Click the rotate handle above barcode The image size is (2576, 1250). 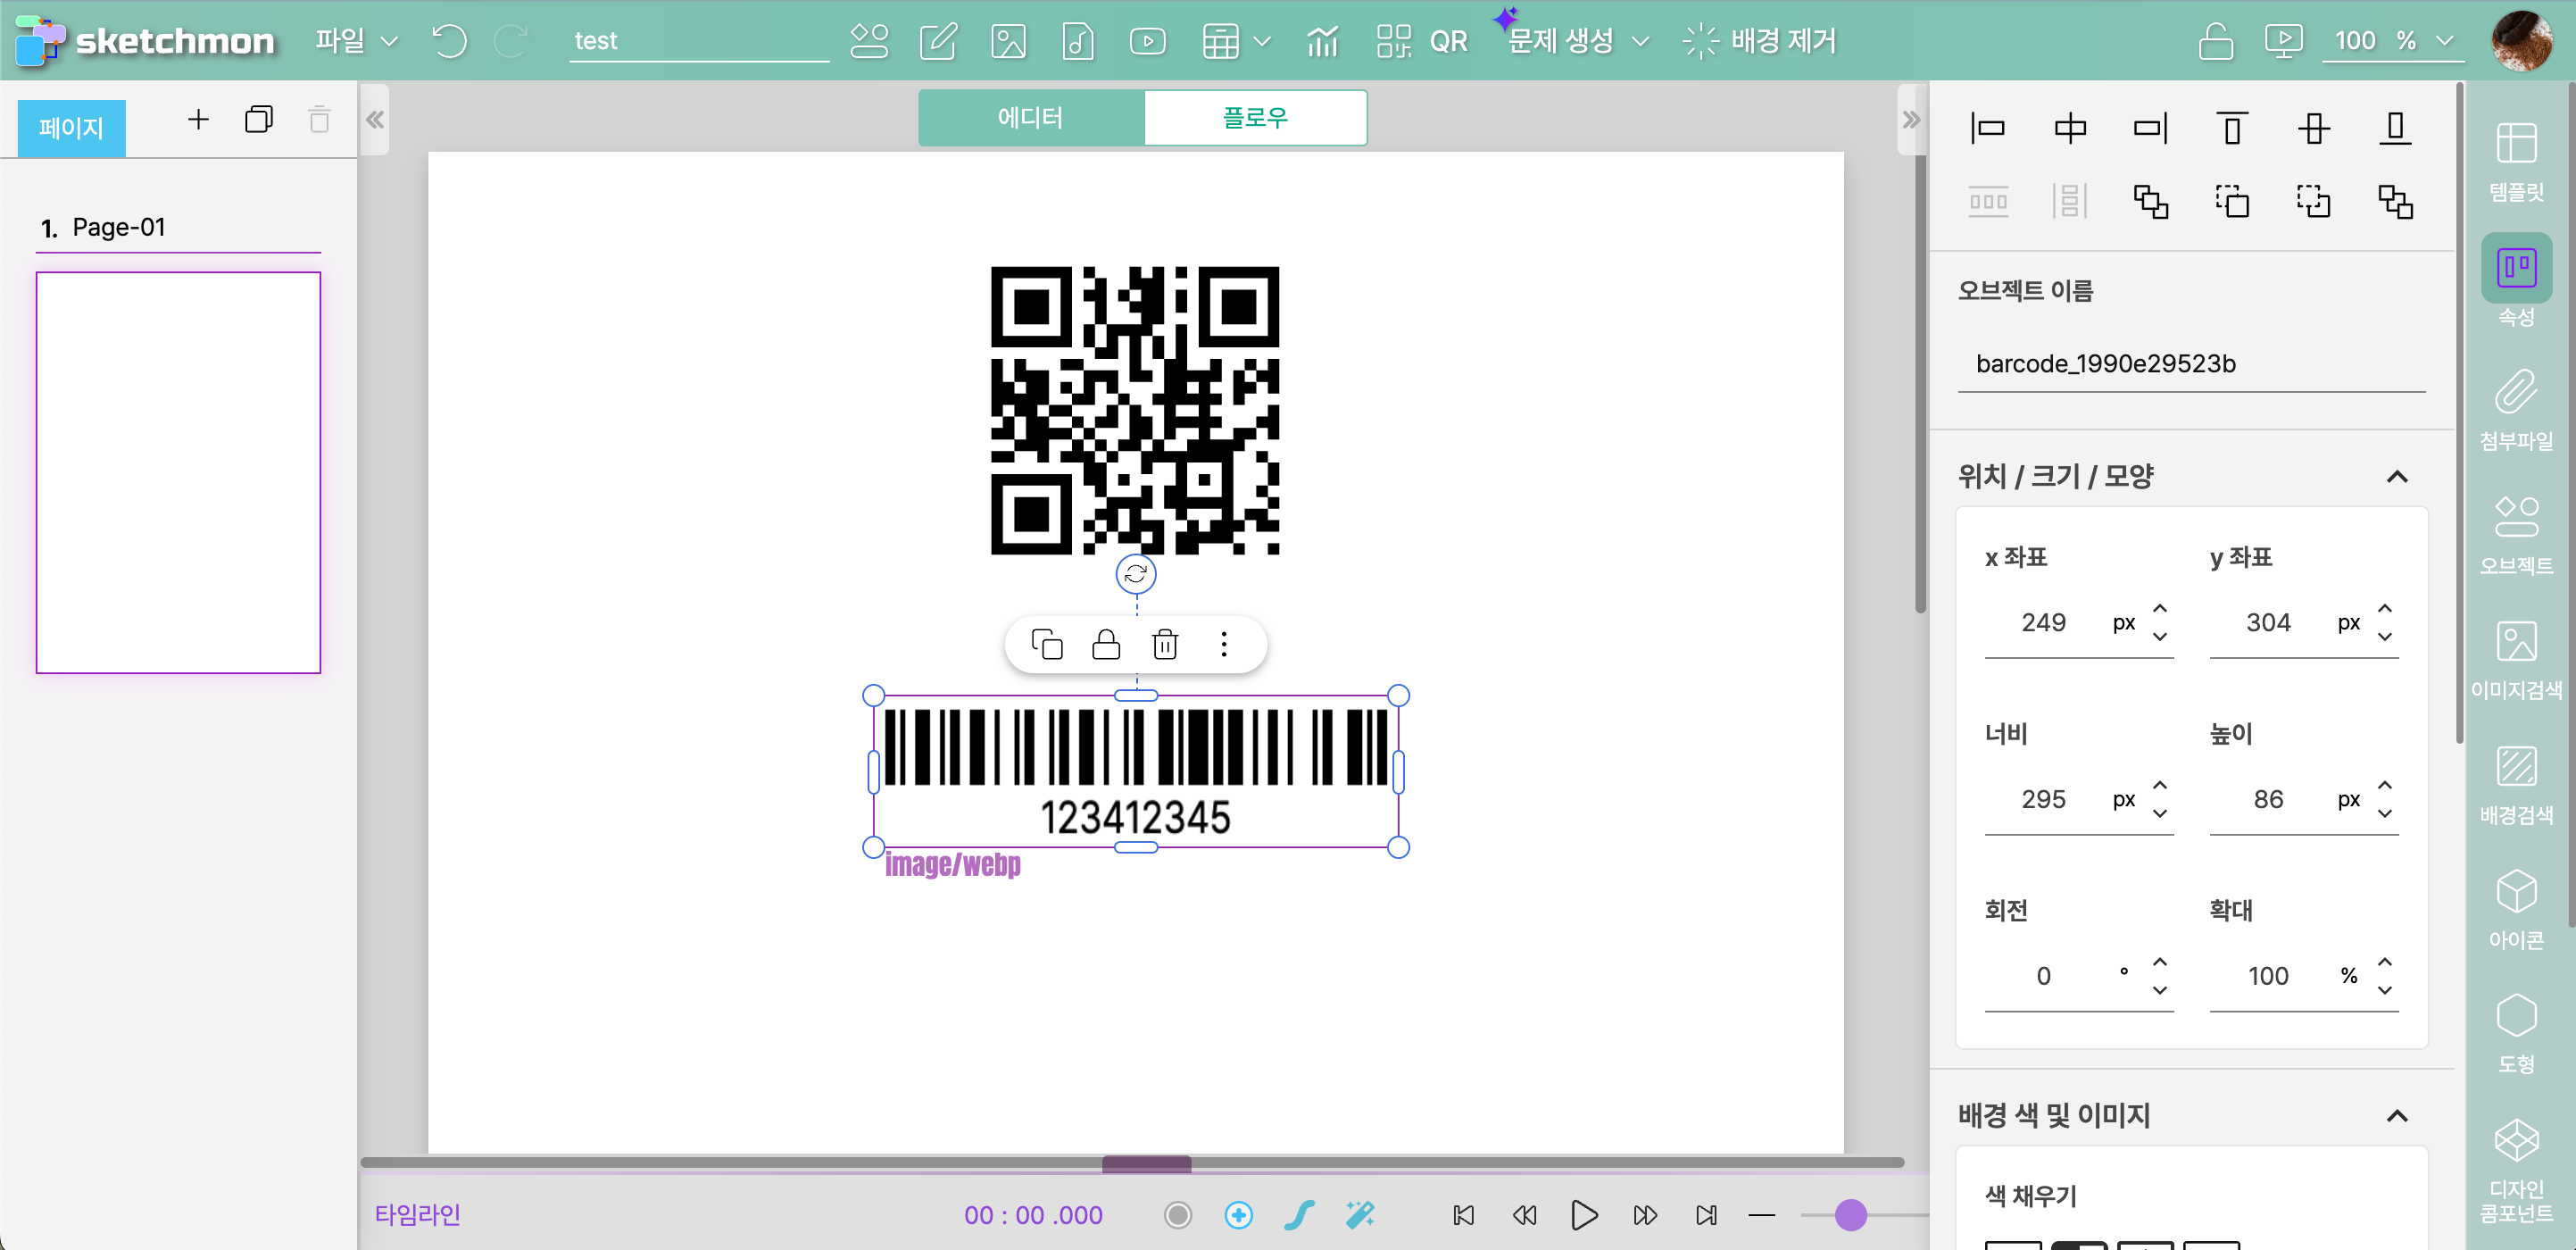coord(1135,574)
